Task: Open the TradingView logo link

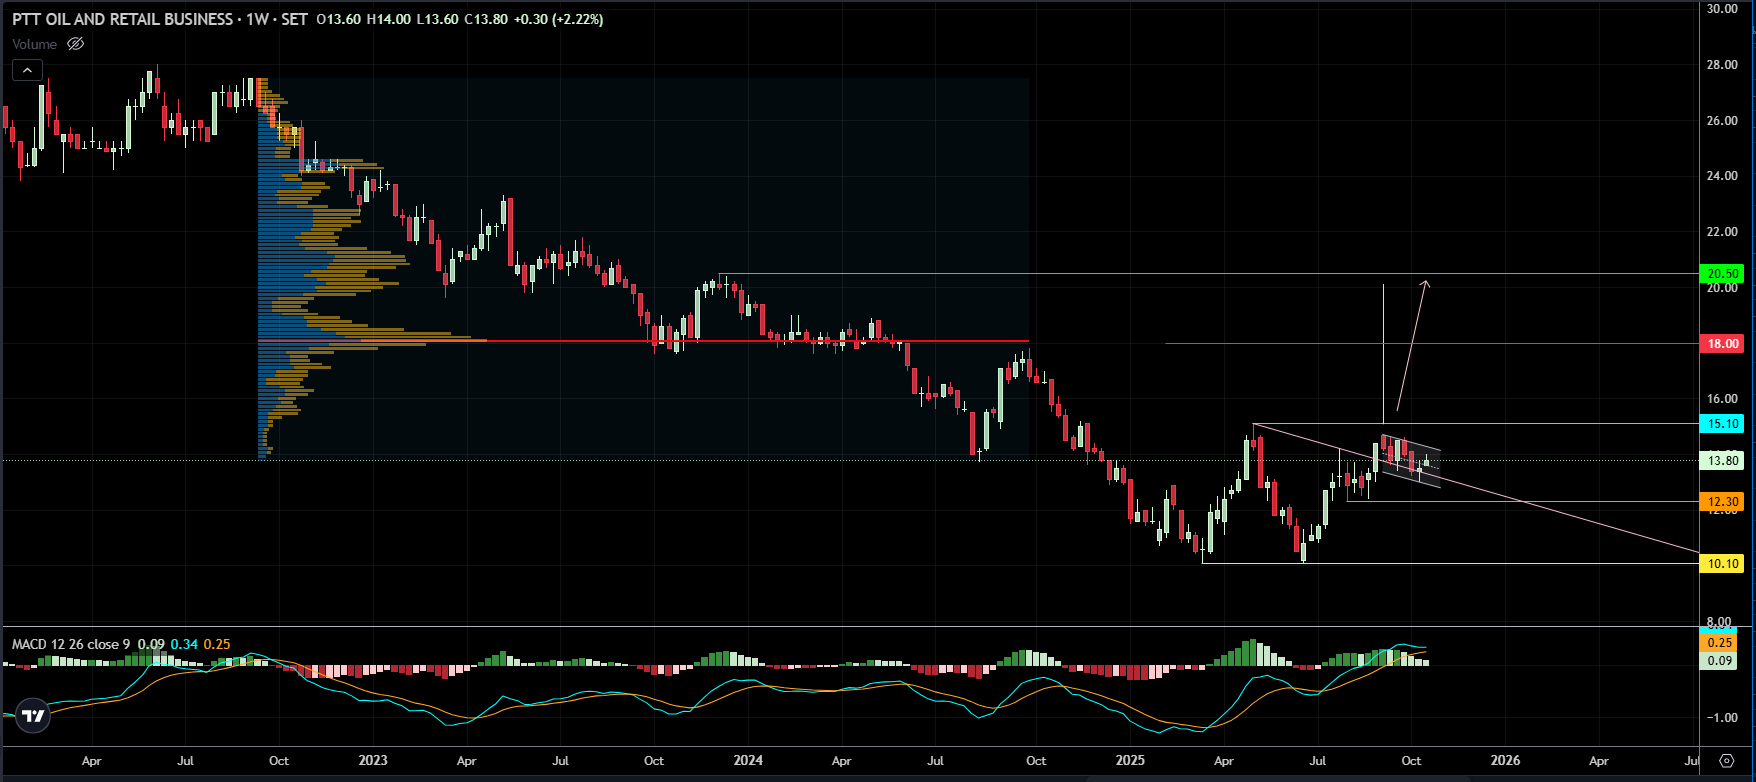Action: click(33, 715)
